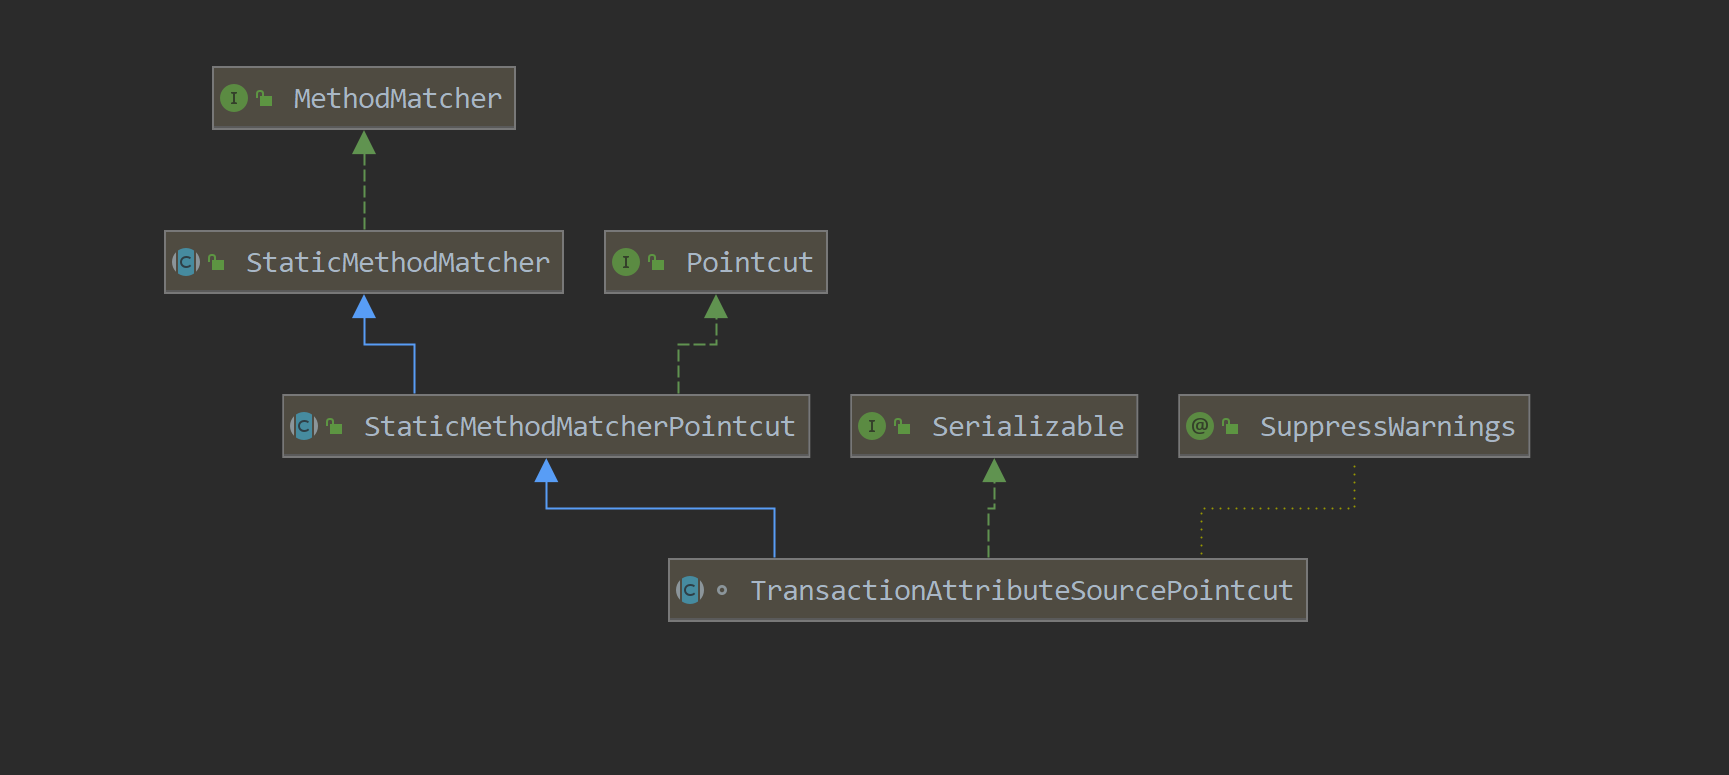Click the public lock icon on Serializable

tap(902, 426)
